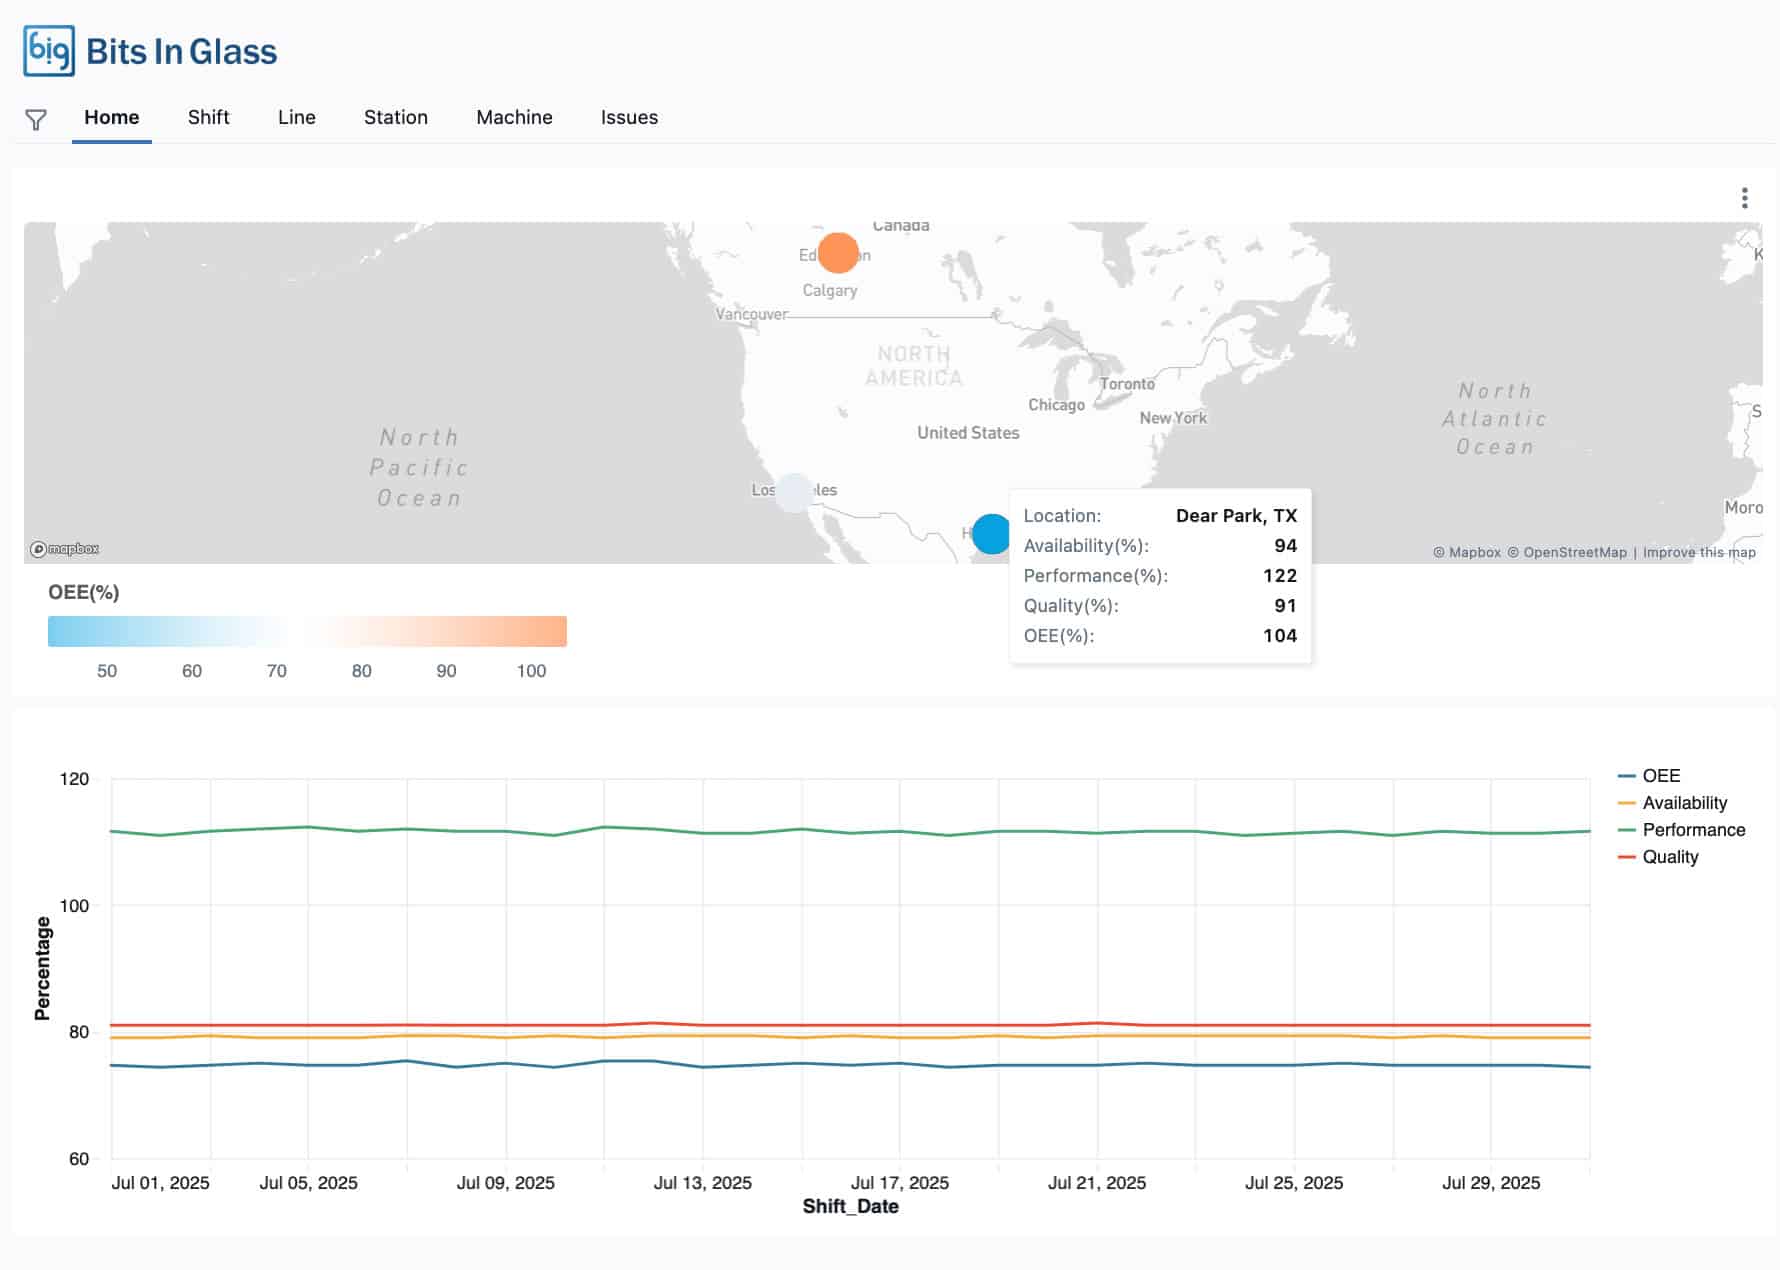The width and height of the screenshot is (1780, 1270).
Task: Click the filter funnel icon
Action: tap(36, 120)
